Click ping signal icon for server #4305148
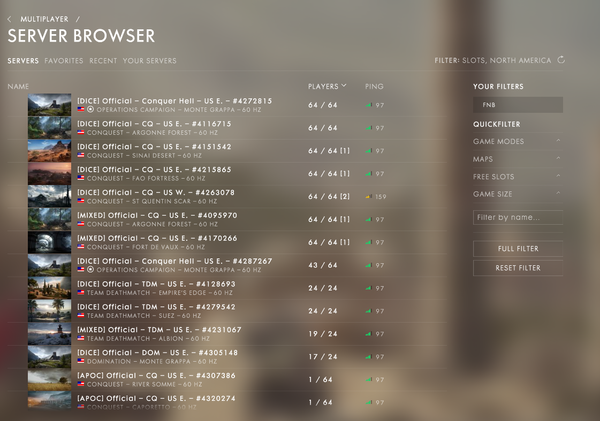The height and width of the screenshot is (421, 600). 368,357
